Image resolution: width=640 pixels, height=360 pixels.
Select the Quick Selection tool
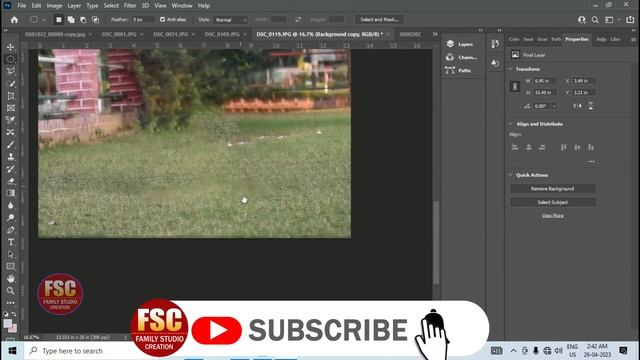[11, 84]
